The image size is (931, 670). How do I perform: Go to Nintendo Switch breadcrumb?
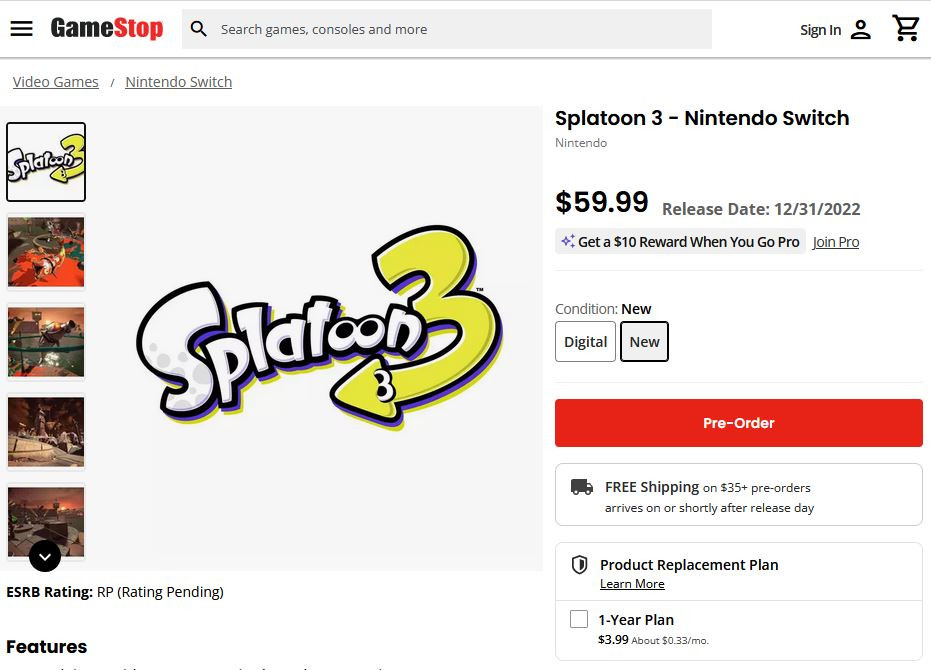point(179,82)
